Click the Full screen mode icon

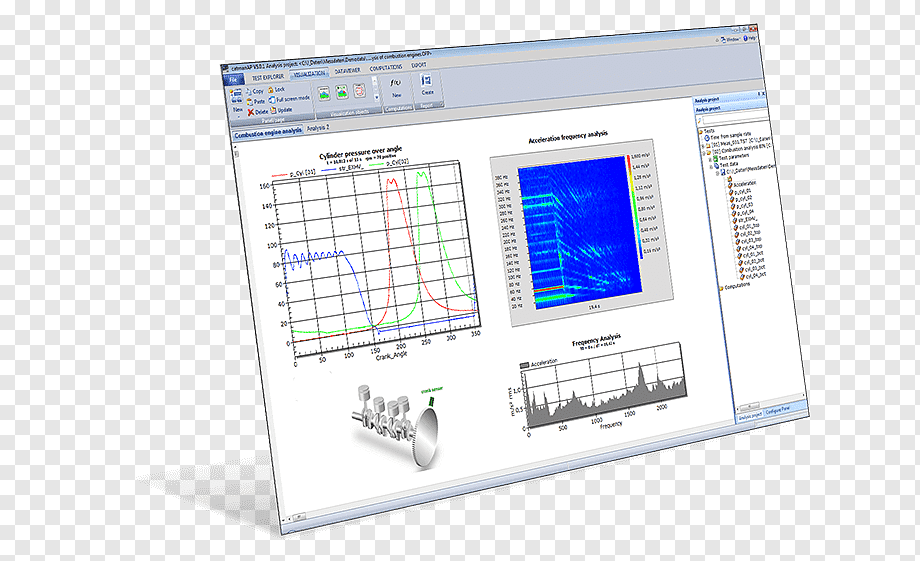[272, 100]
